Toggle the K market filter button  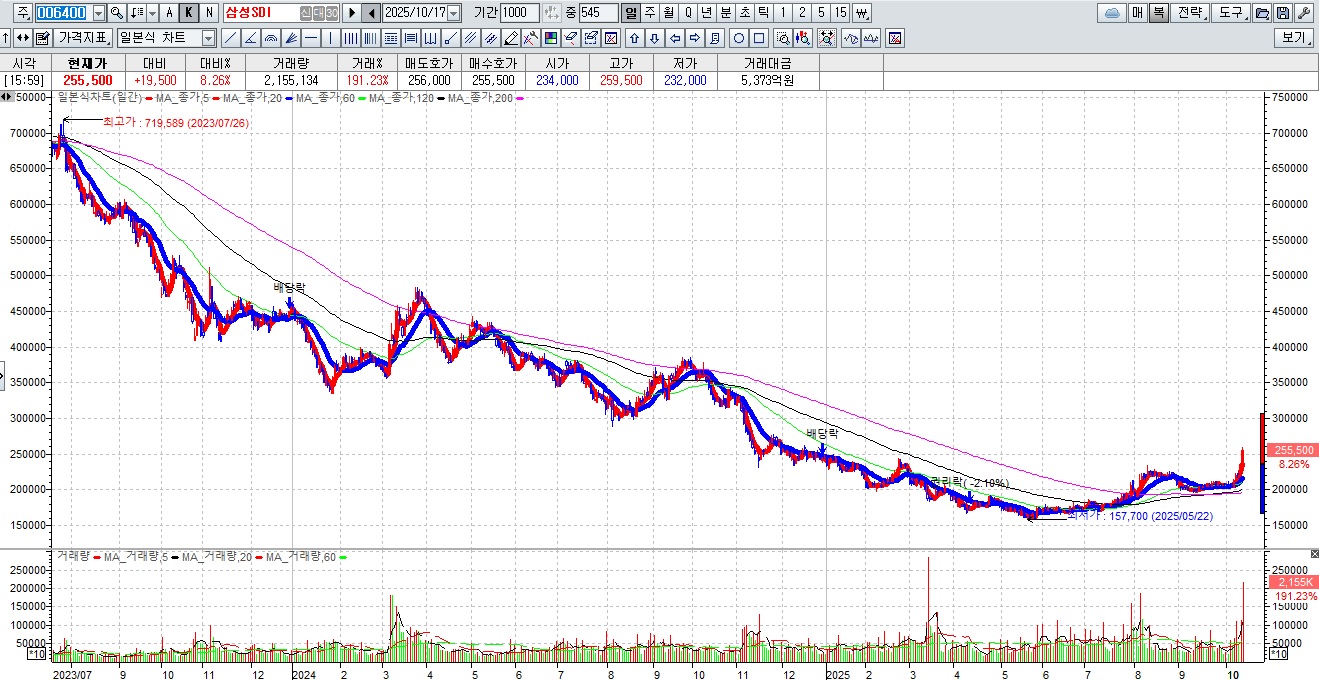[188, 13]
